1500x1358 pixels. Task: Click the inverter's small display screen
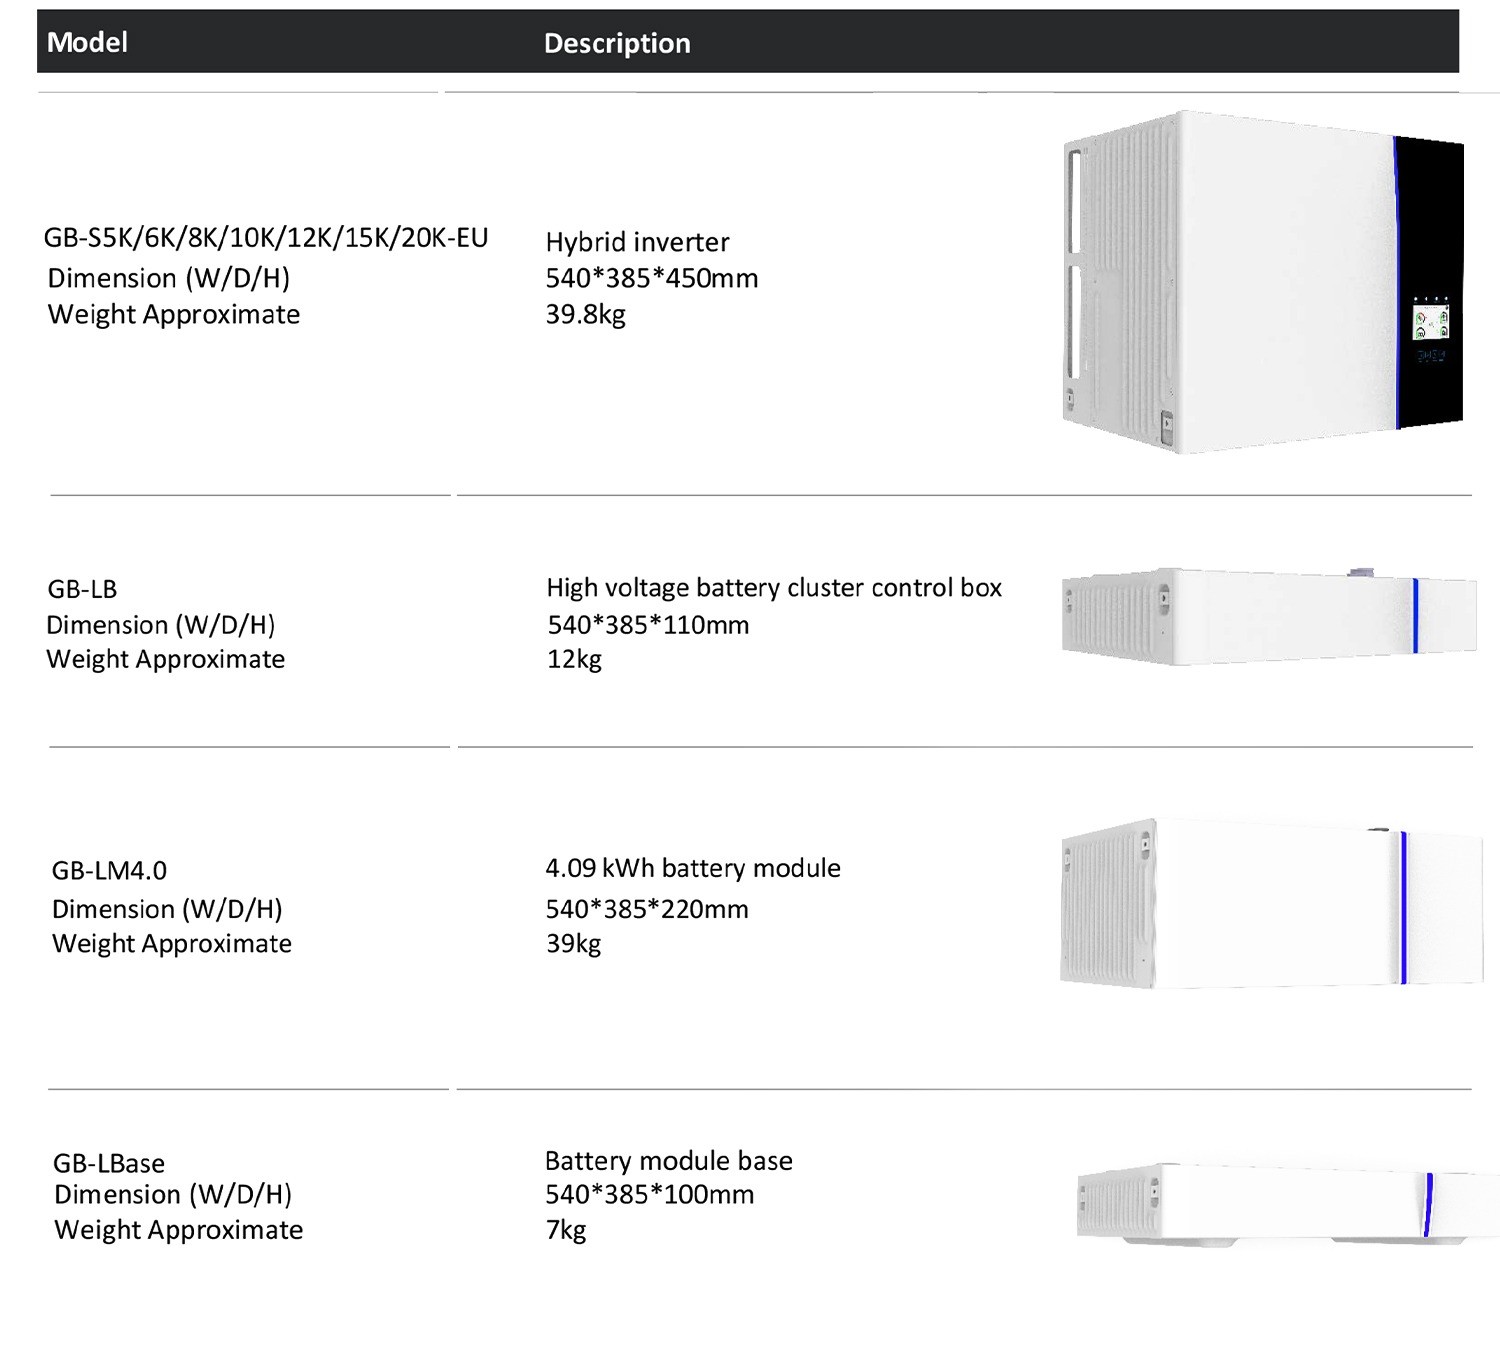tap(1429, 324)
